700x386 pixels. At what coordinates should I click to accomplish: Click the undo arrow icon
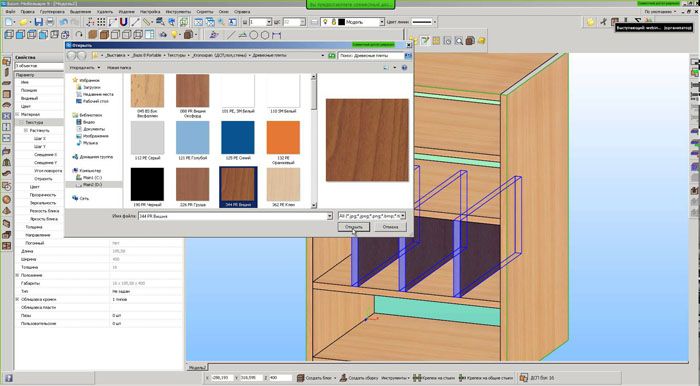point(64,22)
